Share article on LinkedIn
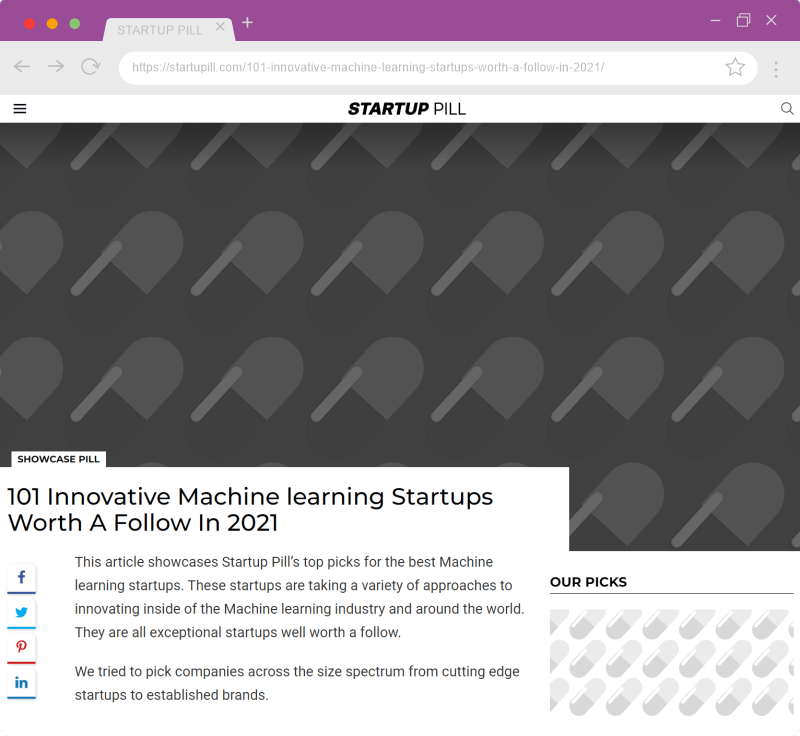 [21, 683]
